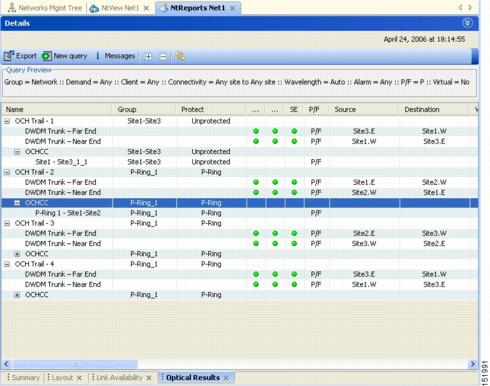Expand the OCHCC node under OCH Trail - 3

[x=17, y=254]
